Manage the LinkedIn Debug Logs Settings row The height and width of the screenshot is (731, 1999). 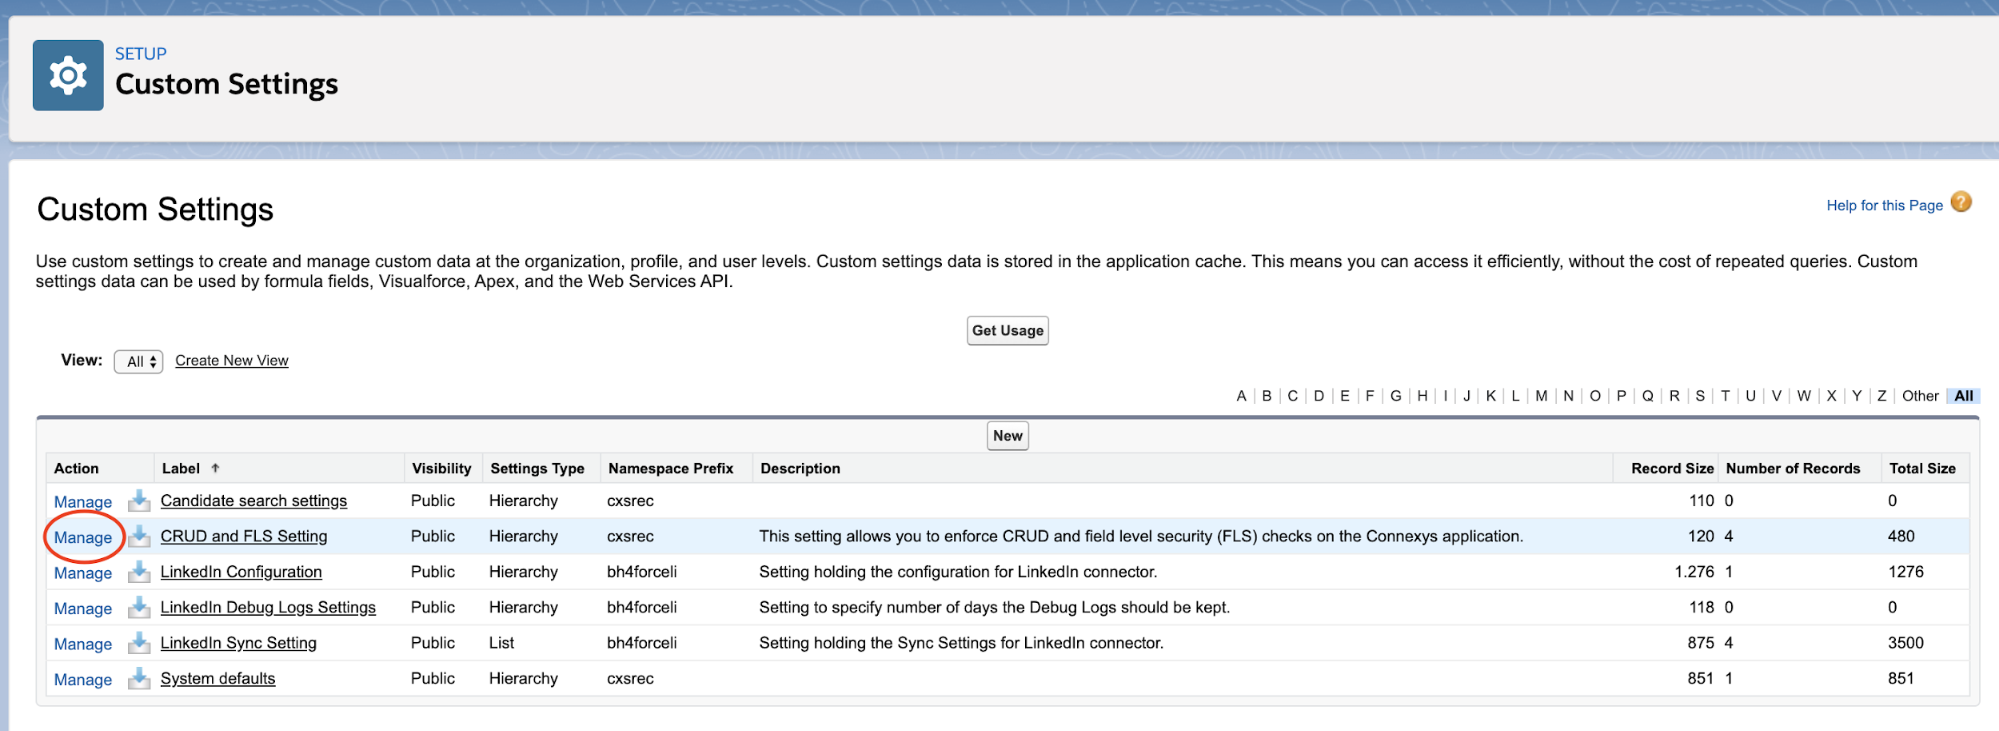pyautogui.click(x=83, y=608)
